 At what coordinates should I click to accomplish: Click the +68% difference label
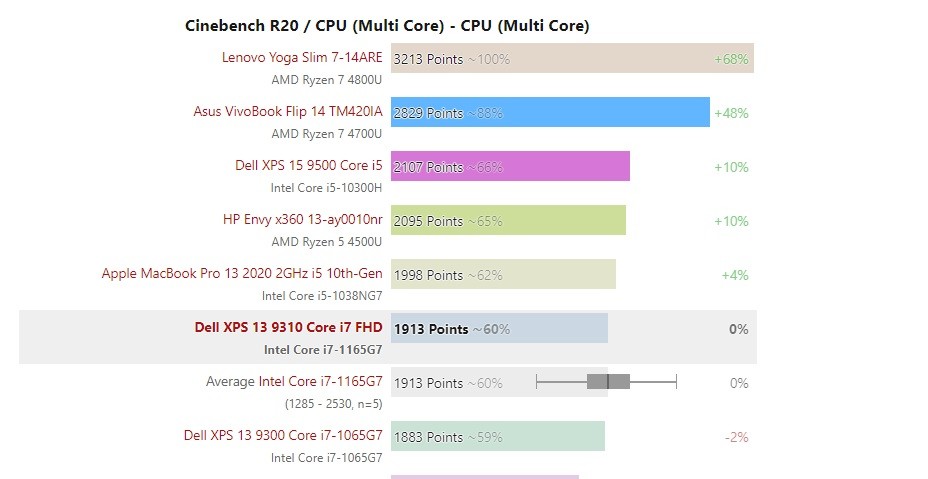[731, 59]
